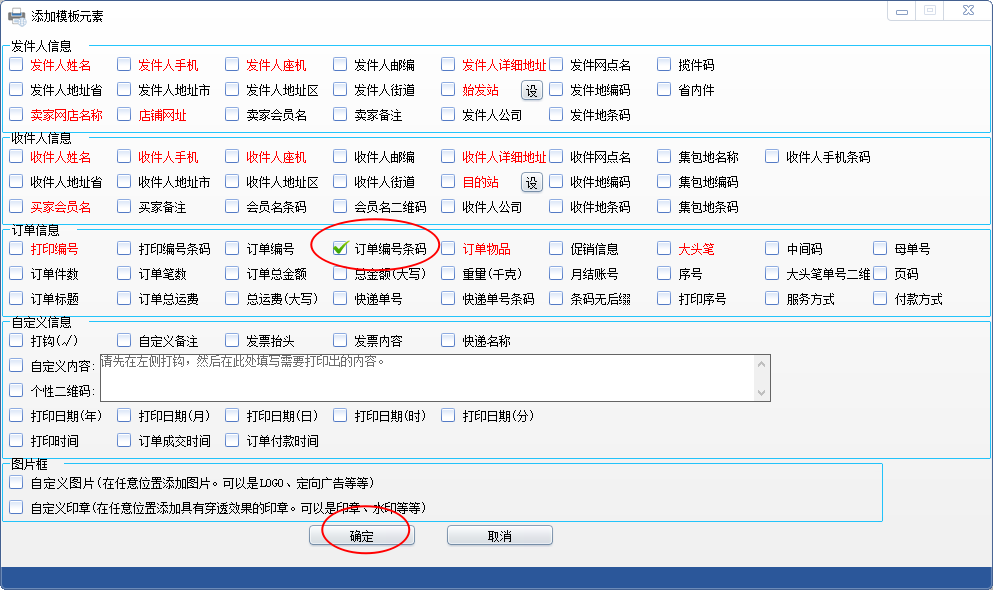This screenshot has height=590, width=993.
Task: Enable the 订单成交时间 checkbox
Action: (123, 440)
